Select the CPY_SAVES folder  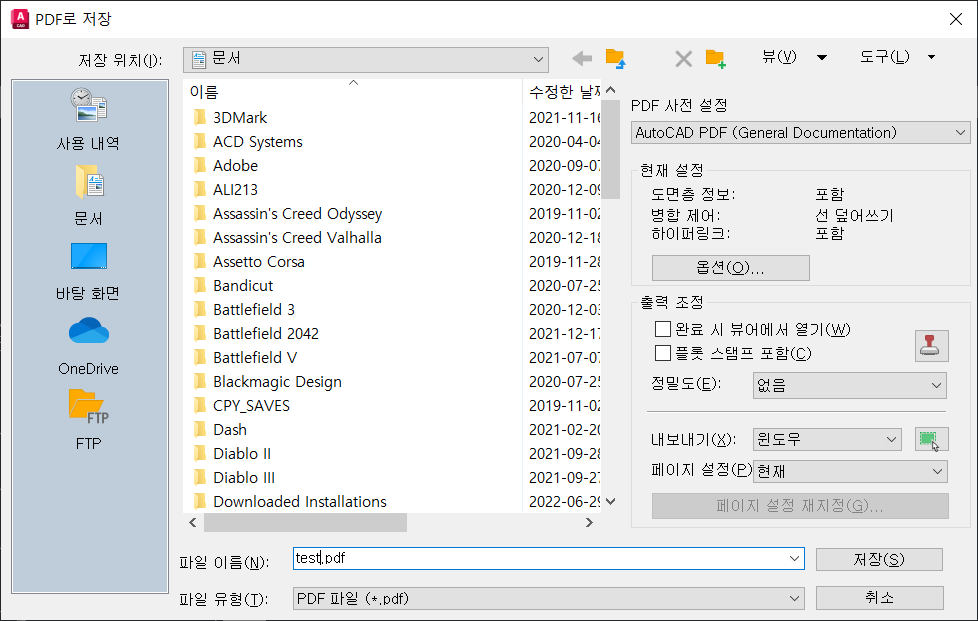(x=241, y=405)
